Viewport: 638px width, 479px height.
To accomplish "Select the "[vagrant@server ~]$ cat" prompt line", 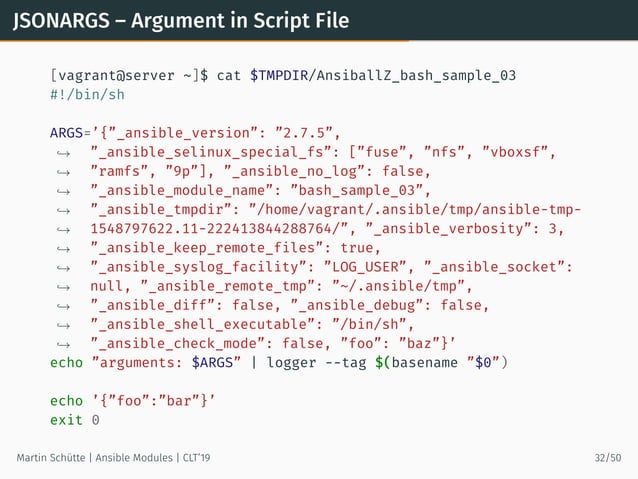I will point(283,76).
